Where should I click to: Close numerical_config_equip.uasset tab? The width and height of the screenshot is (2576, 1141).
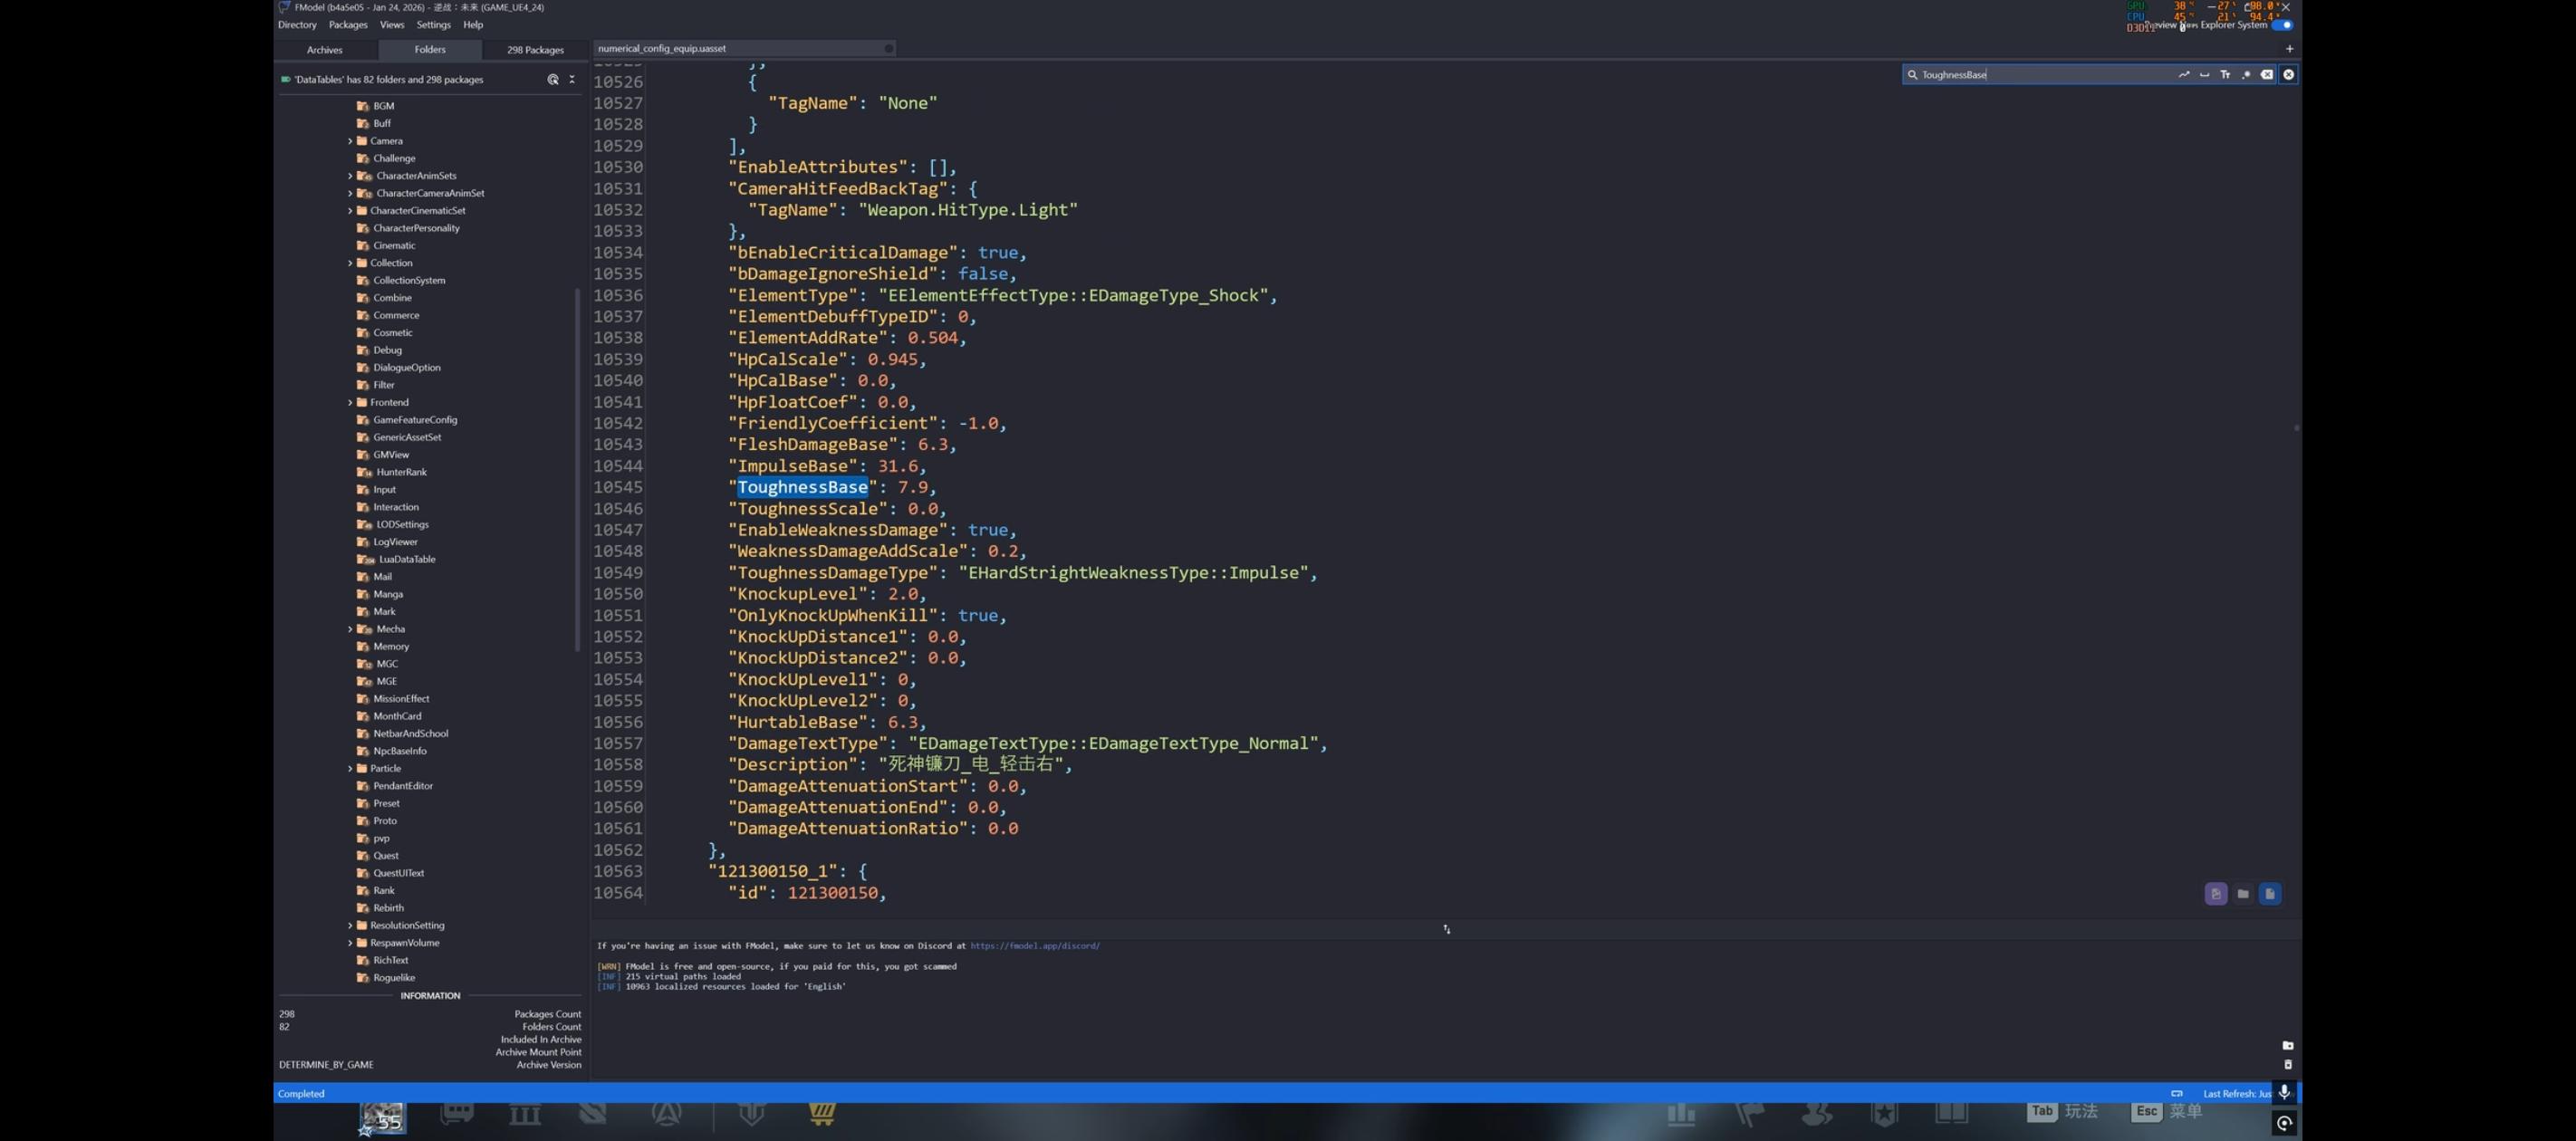click(888, 48)
